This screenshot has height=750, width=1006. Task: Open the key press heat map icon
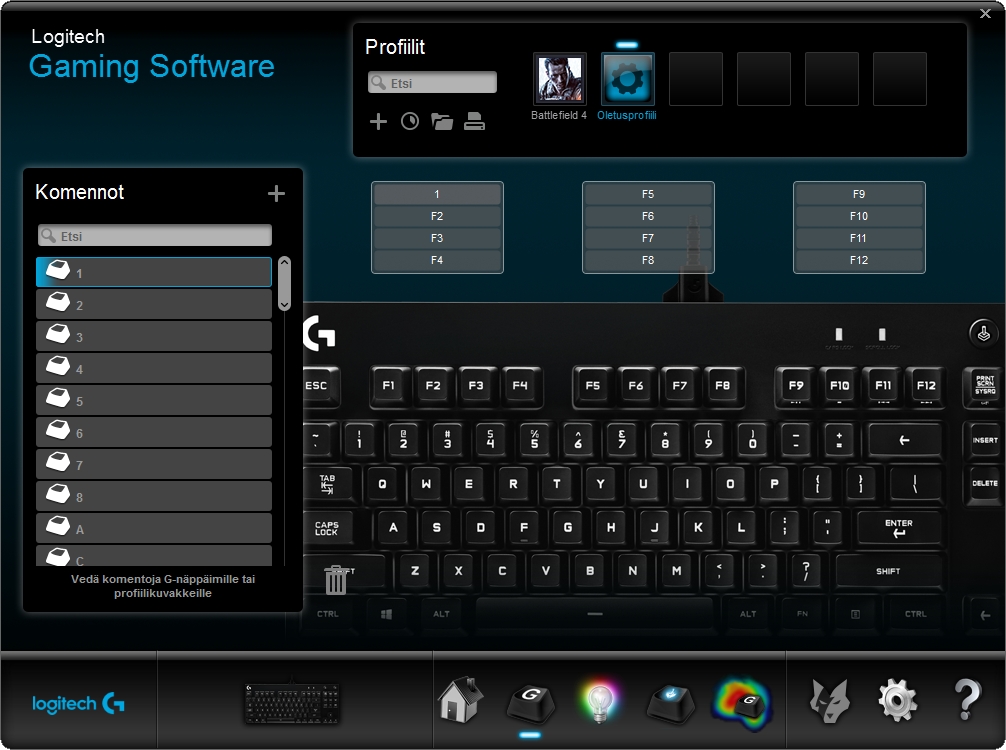click(742, 704)
